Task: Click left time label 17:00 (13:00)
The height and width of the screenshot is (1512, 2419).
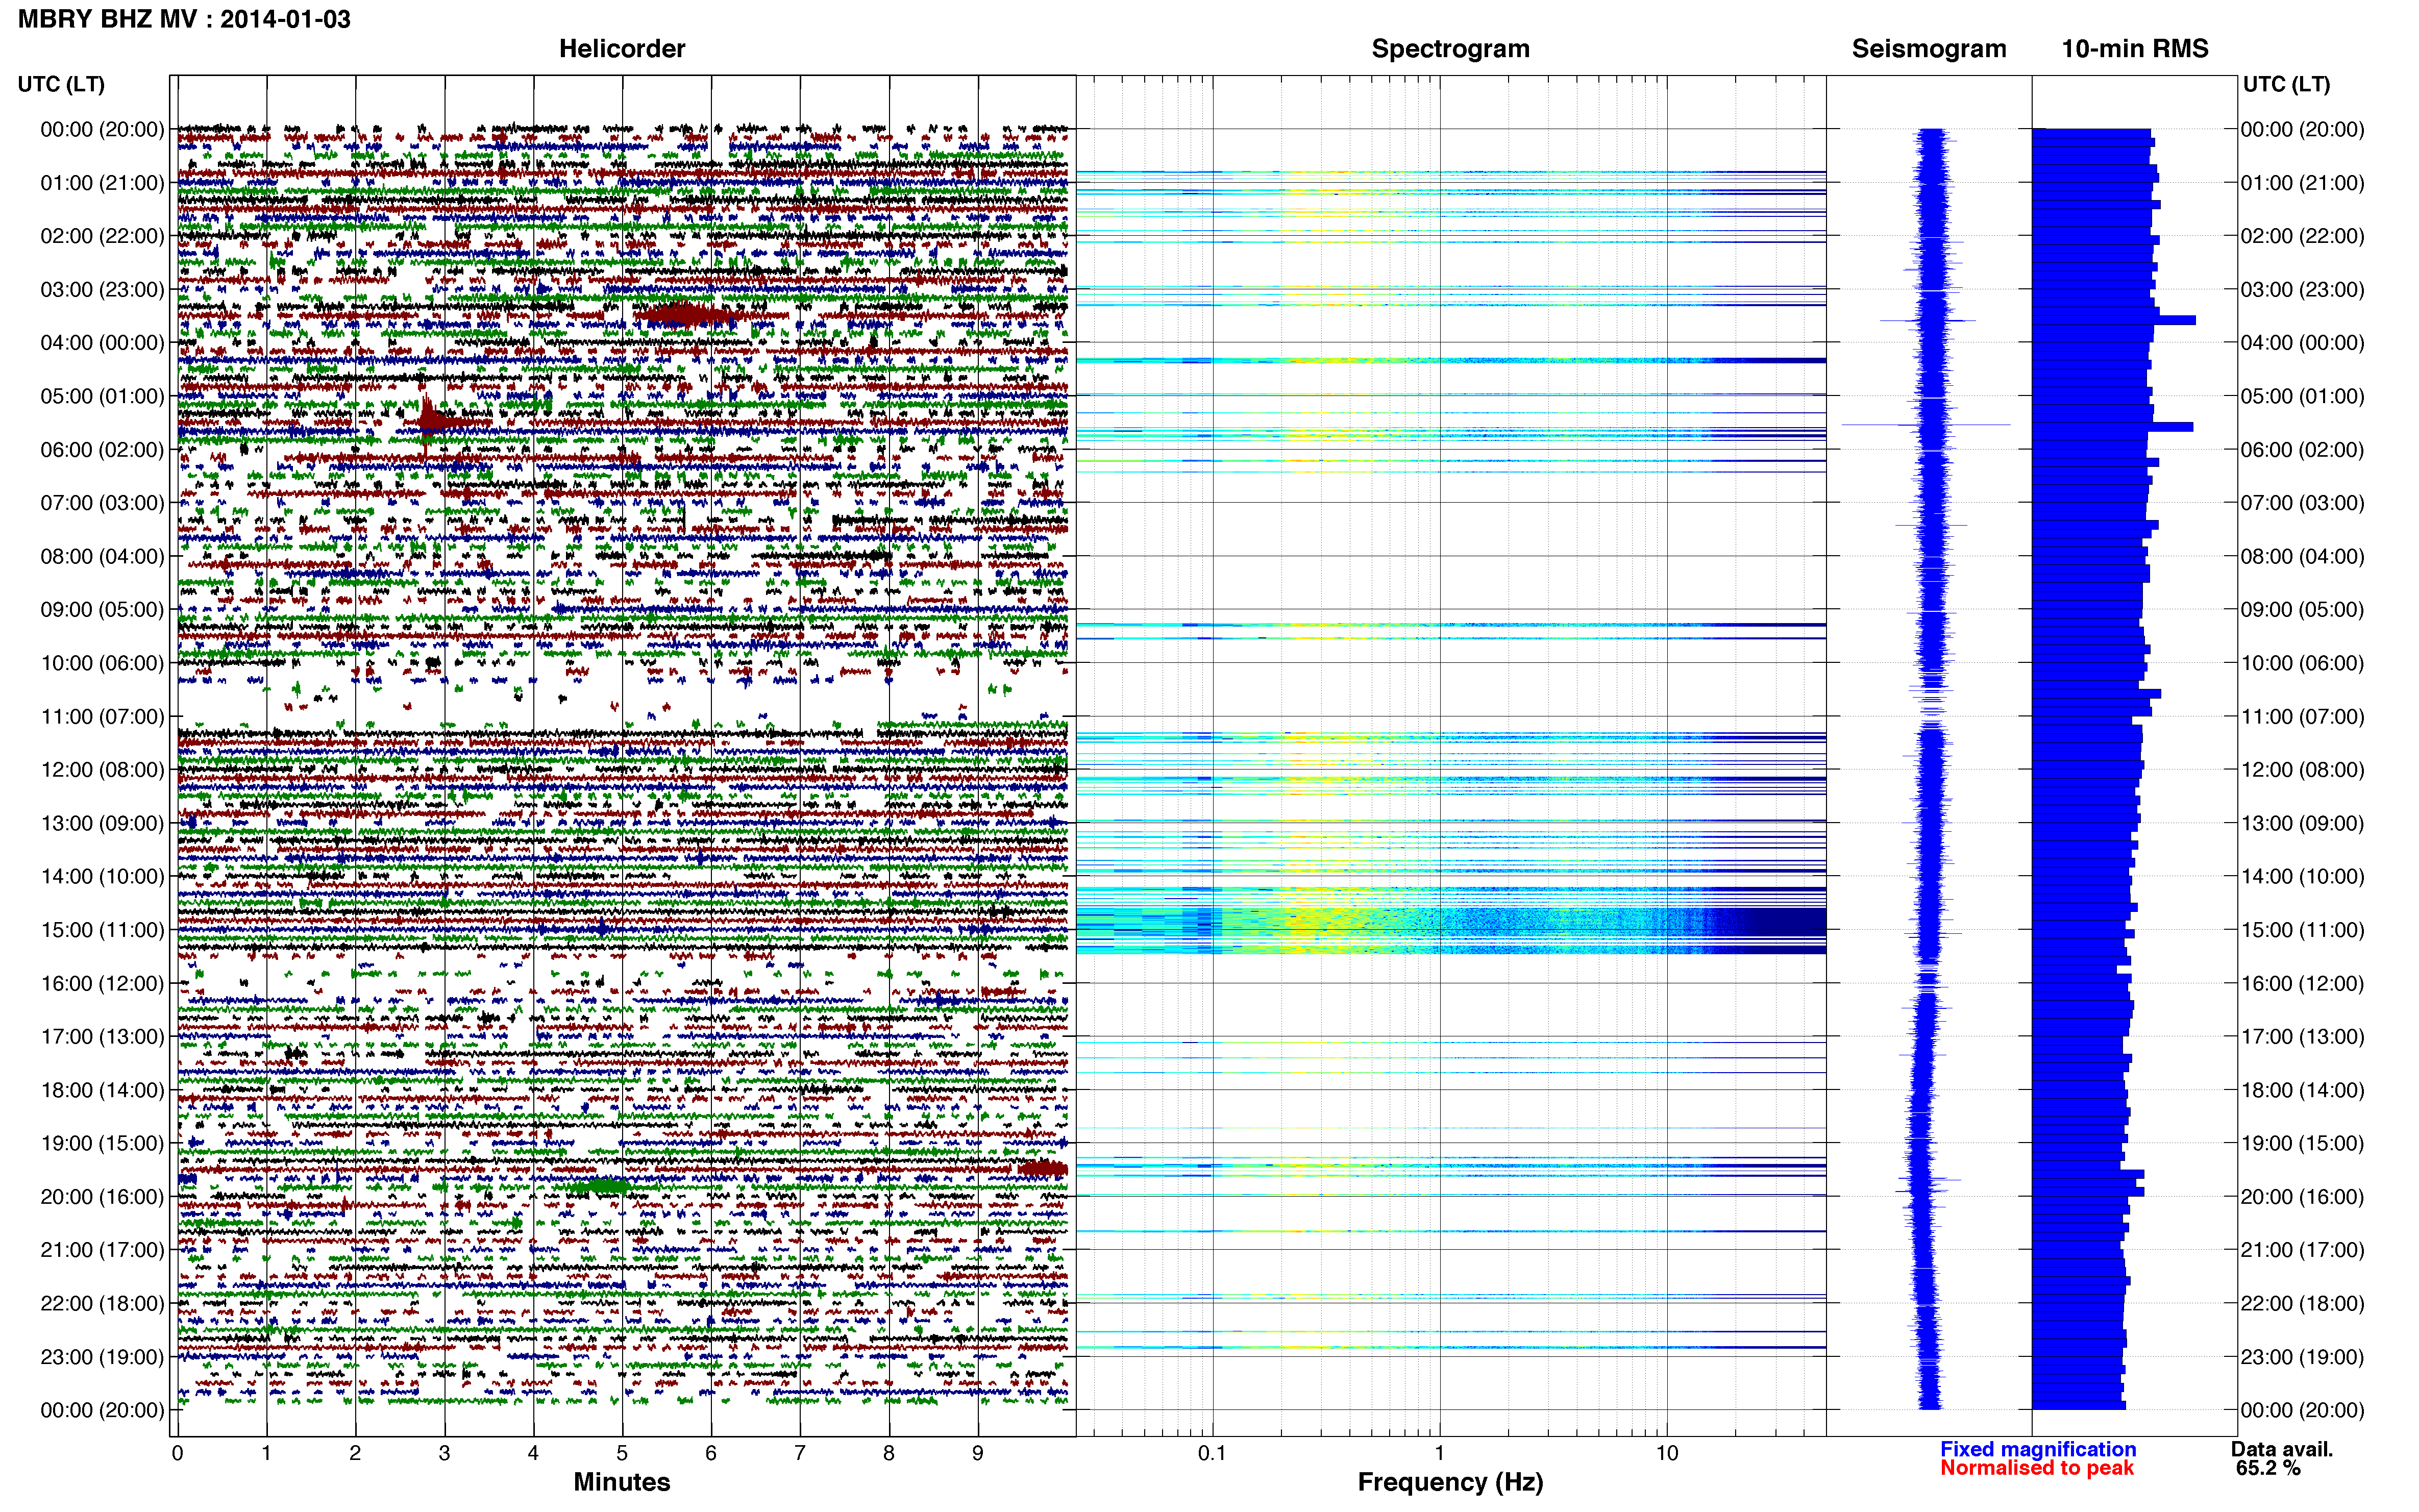Action: click(102, 1036)
